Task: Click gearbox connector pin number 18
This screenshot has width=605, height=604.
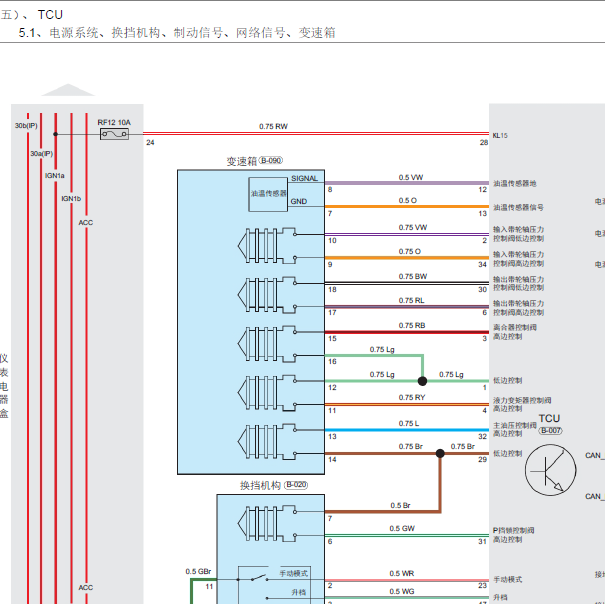Action: (332, 289)
